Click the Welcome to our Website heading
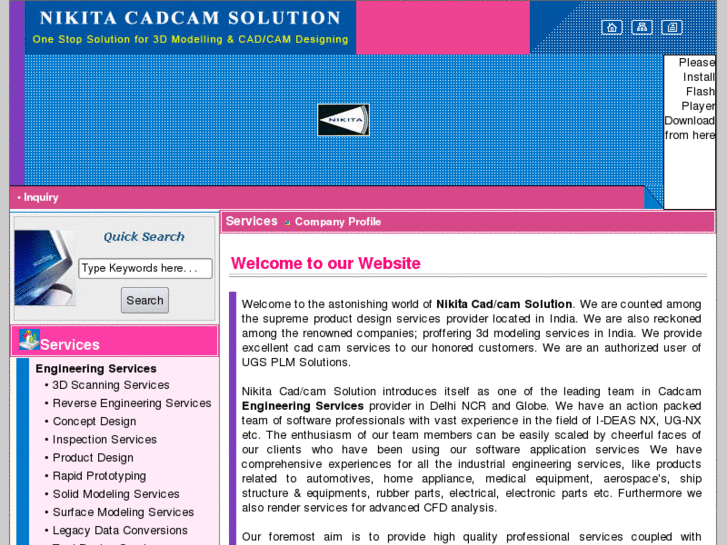The image size is (727, 545). (x=325, y=263)
